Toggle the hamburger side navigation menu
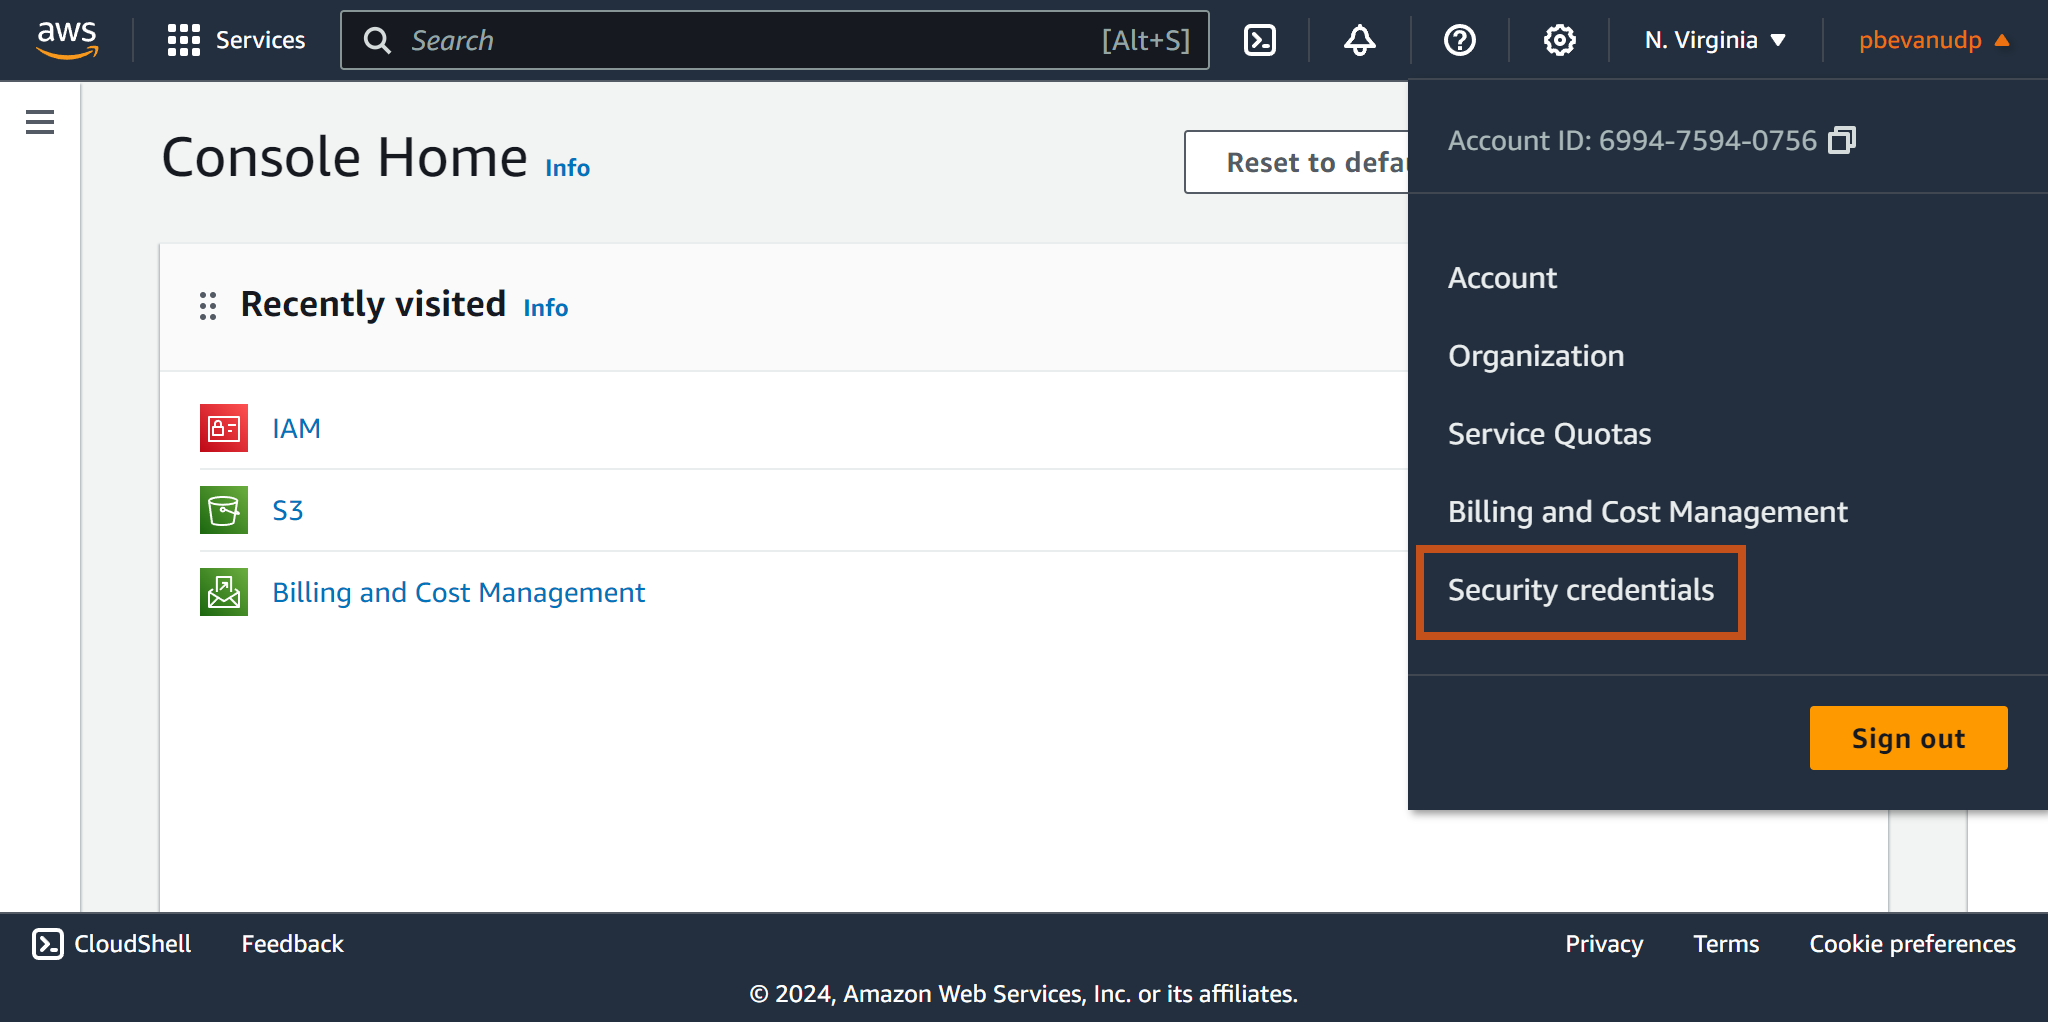 pos(40,122)
